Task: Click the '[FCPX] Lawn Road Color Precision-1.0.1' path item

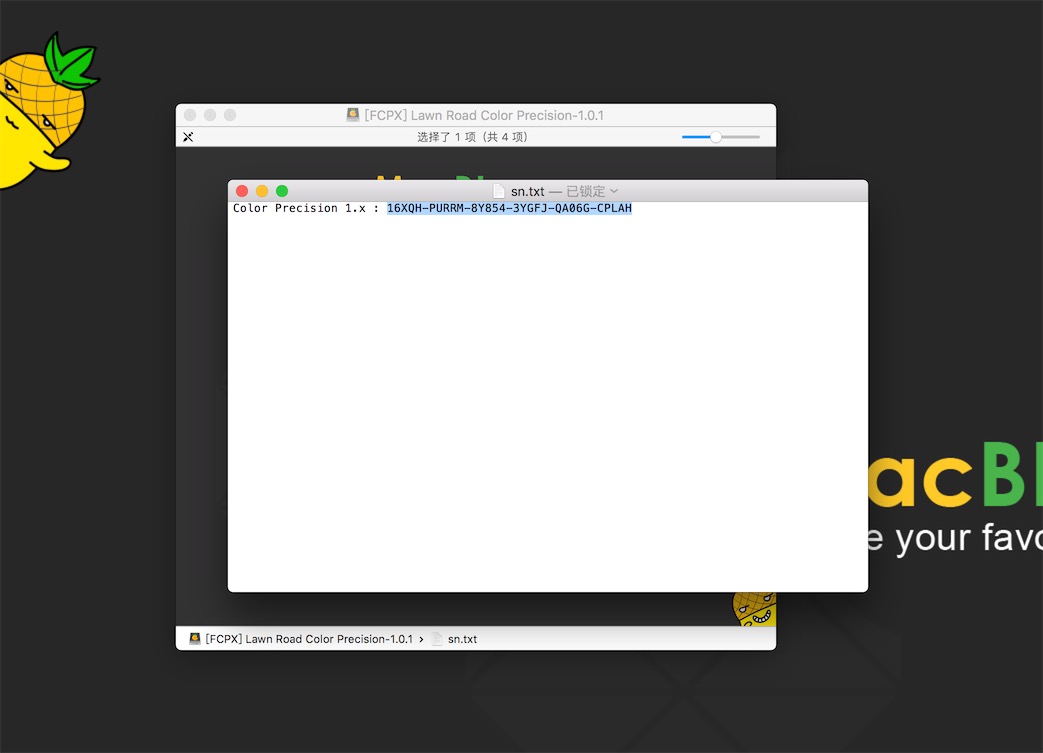Action: coord(309,639)
